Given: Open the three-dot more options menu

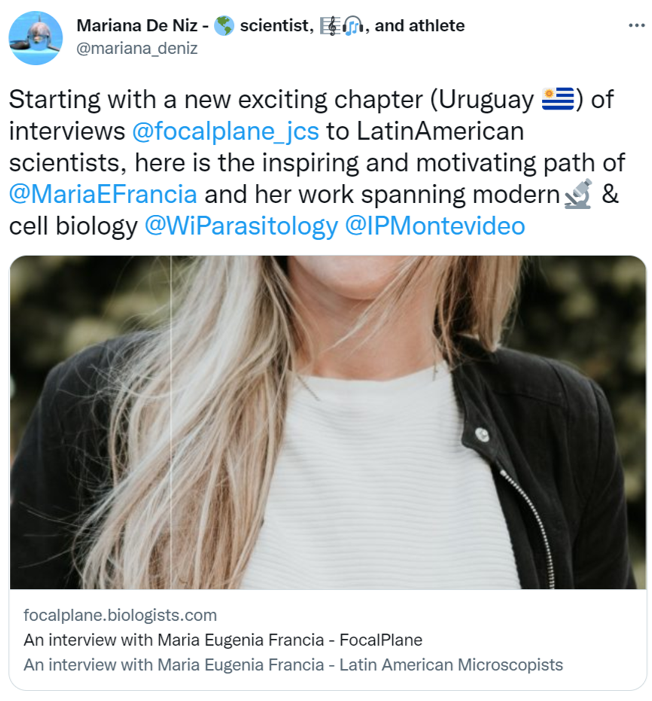Looking at the screenshot, I should (636, 25).
